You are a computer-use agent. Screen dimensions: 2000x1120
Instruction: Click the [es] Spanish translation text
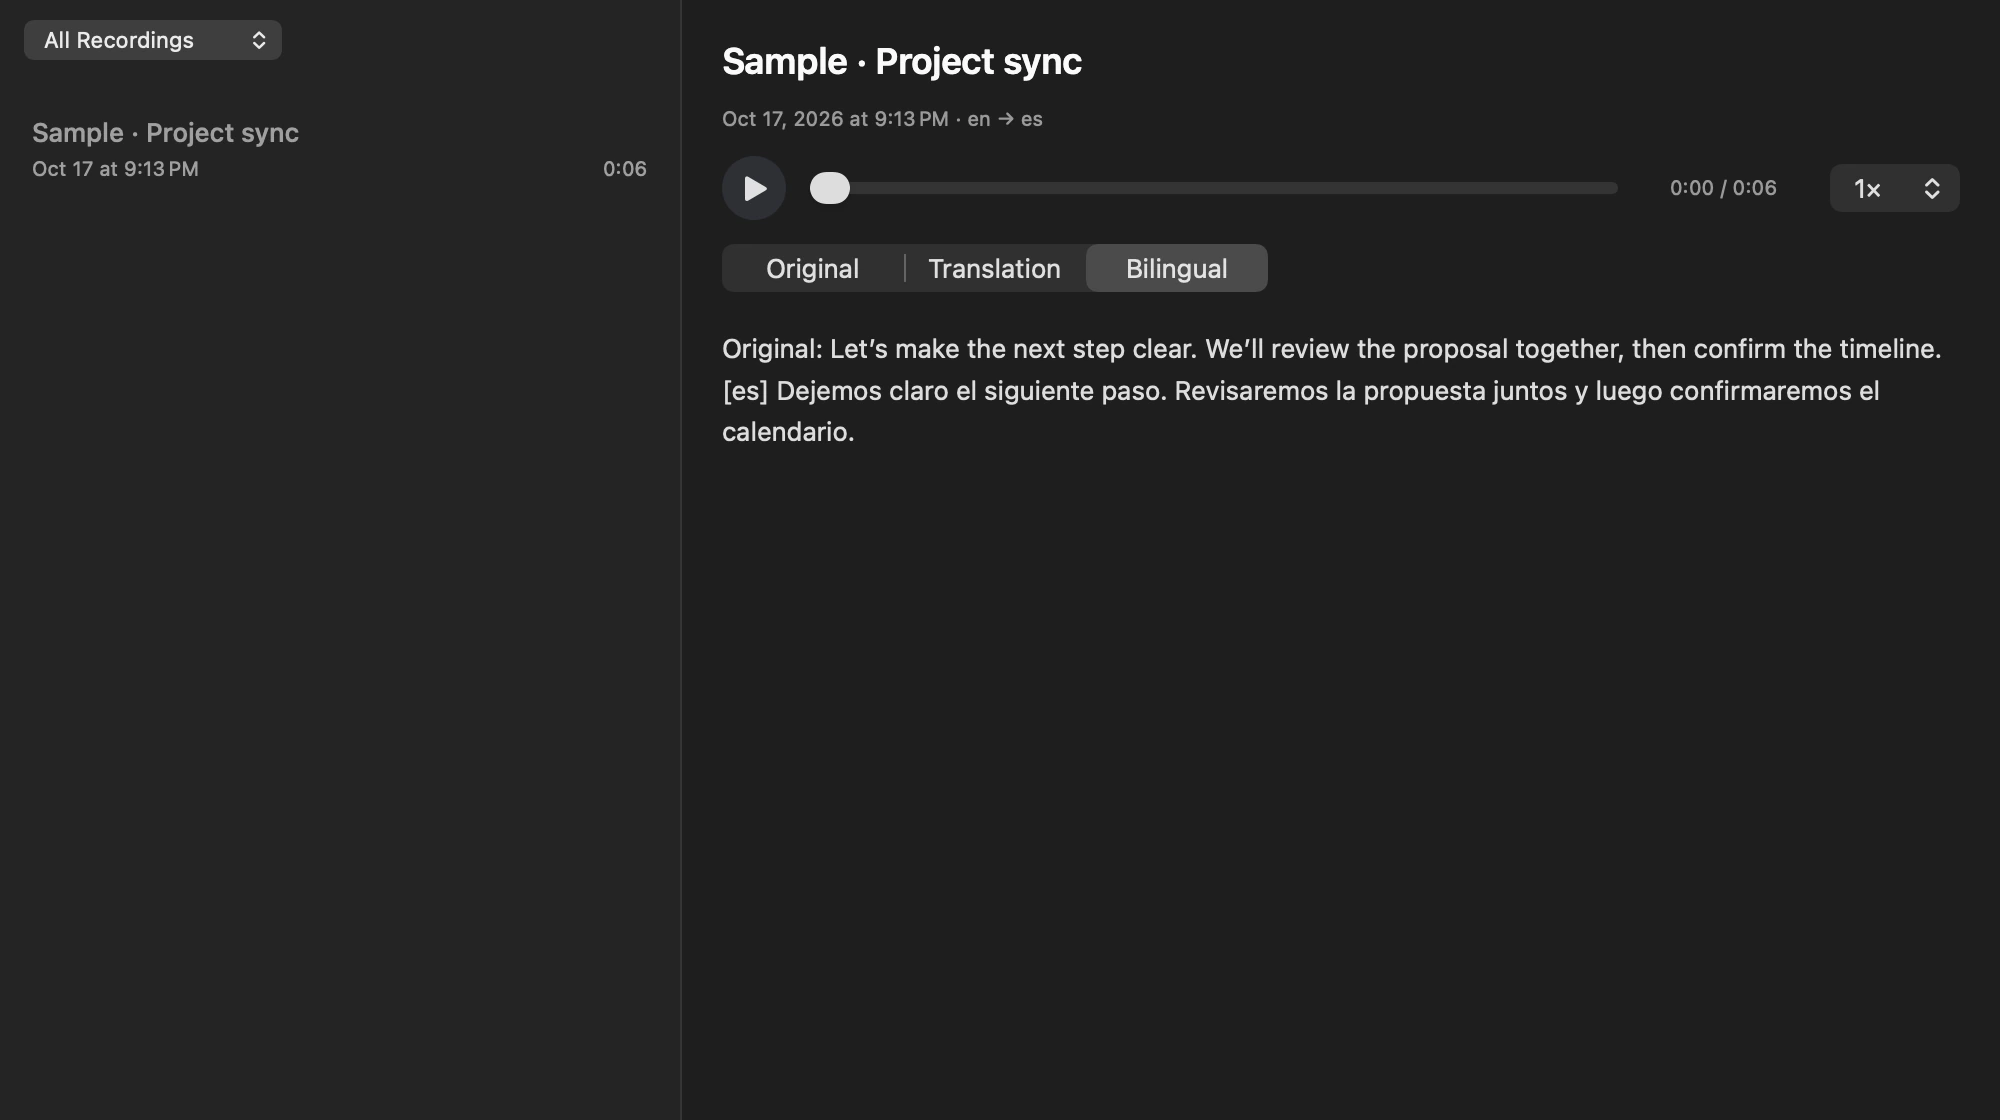point(1301,411)
